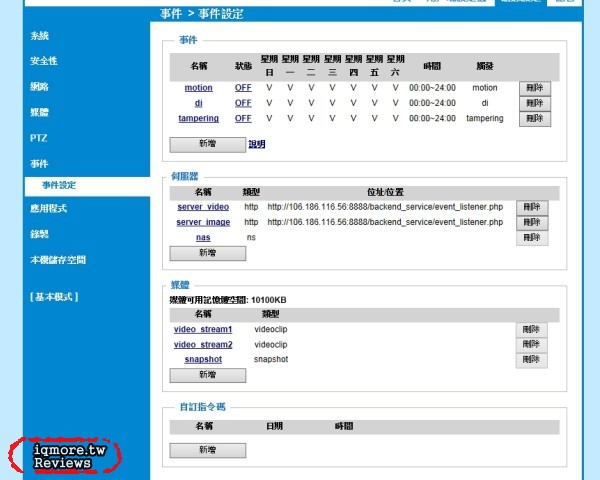Open the 錄製 sidebar menu
The height and width of the screenshot is (480, 600).
pyautogui.click(x=39, y=234)
